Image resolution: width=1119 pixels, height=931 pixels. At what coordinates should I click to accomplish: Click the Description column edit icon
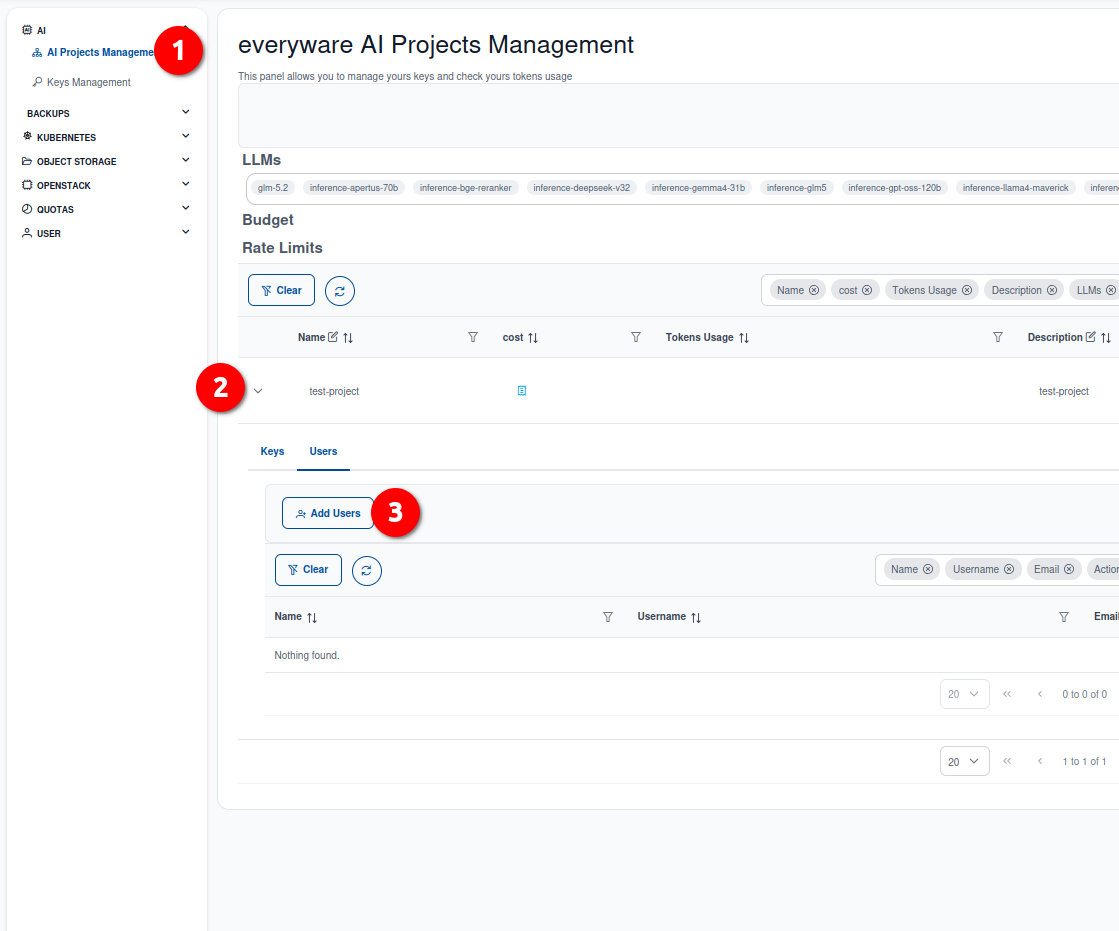tap(1090, 337)
